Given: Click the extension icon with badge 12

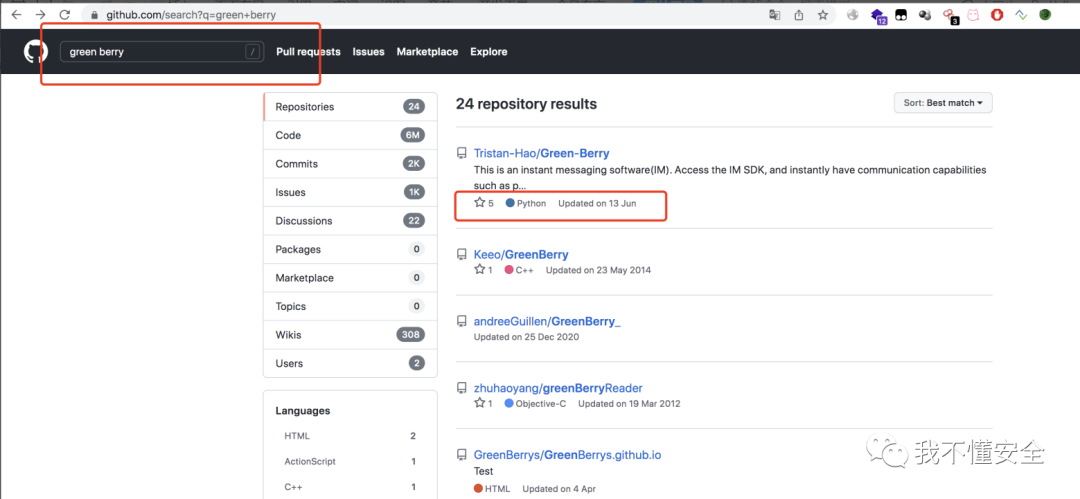Looking at the screenshot, I should click(x=878, y=15).
